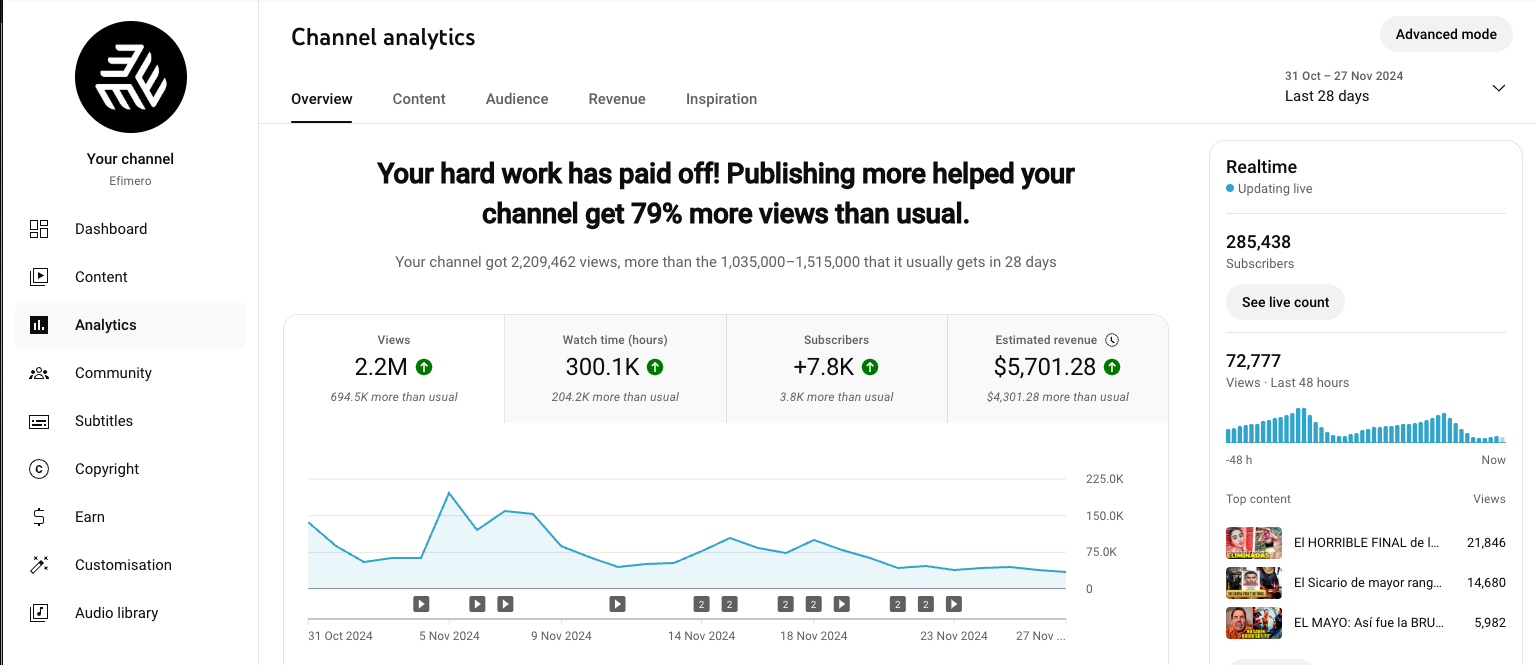Open thumbnail of EL MAYO video

click(1254, 622)
